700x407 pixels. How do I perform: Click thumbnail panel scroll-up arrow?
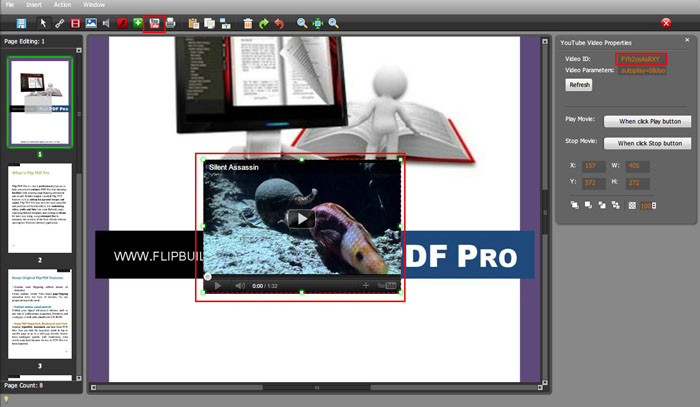pos(79,50)
